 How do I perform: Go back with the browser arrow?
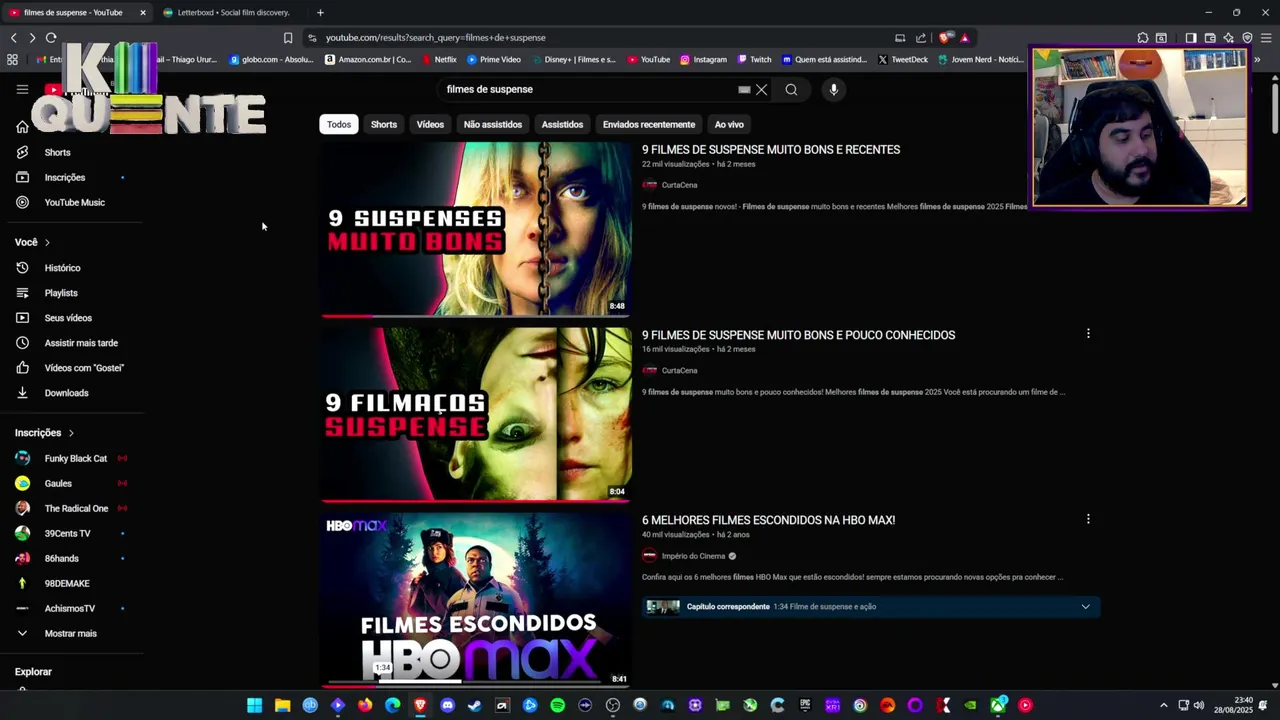(x=14, y=37)
